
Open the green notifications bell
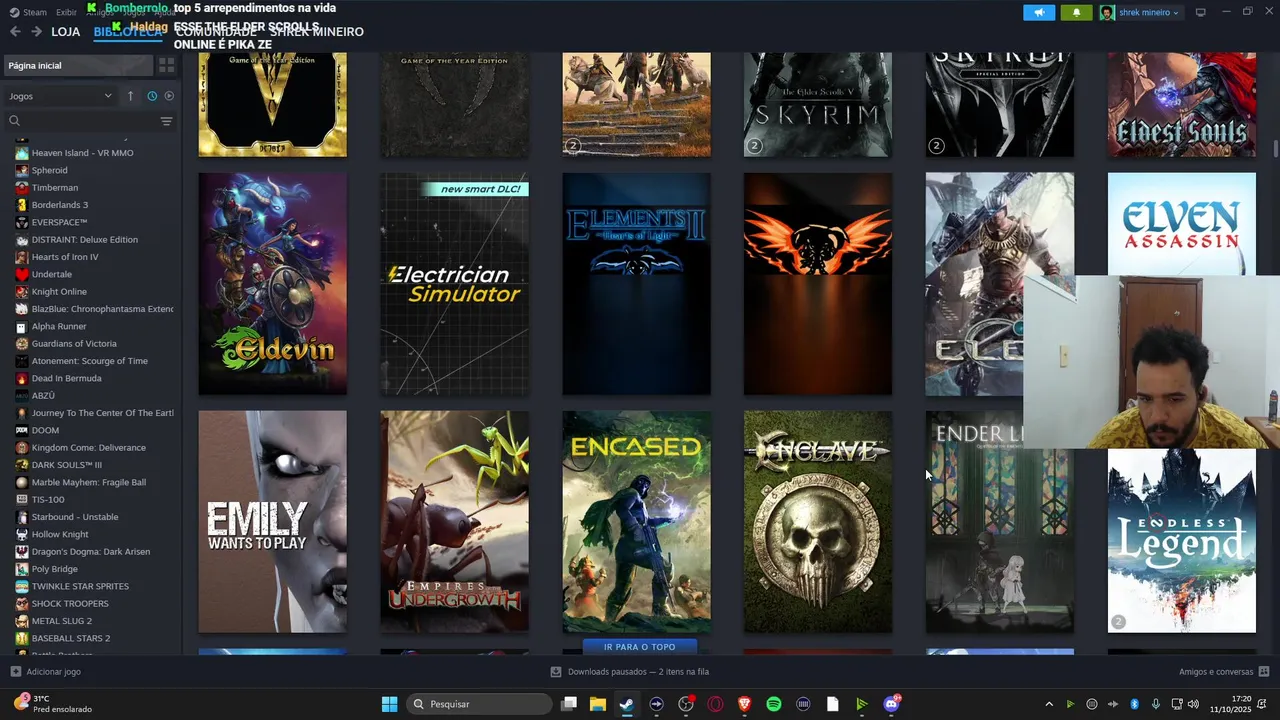tap(1076, 12)
